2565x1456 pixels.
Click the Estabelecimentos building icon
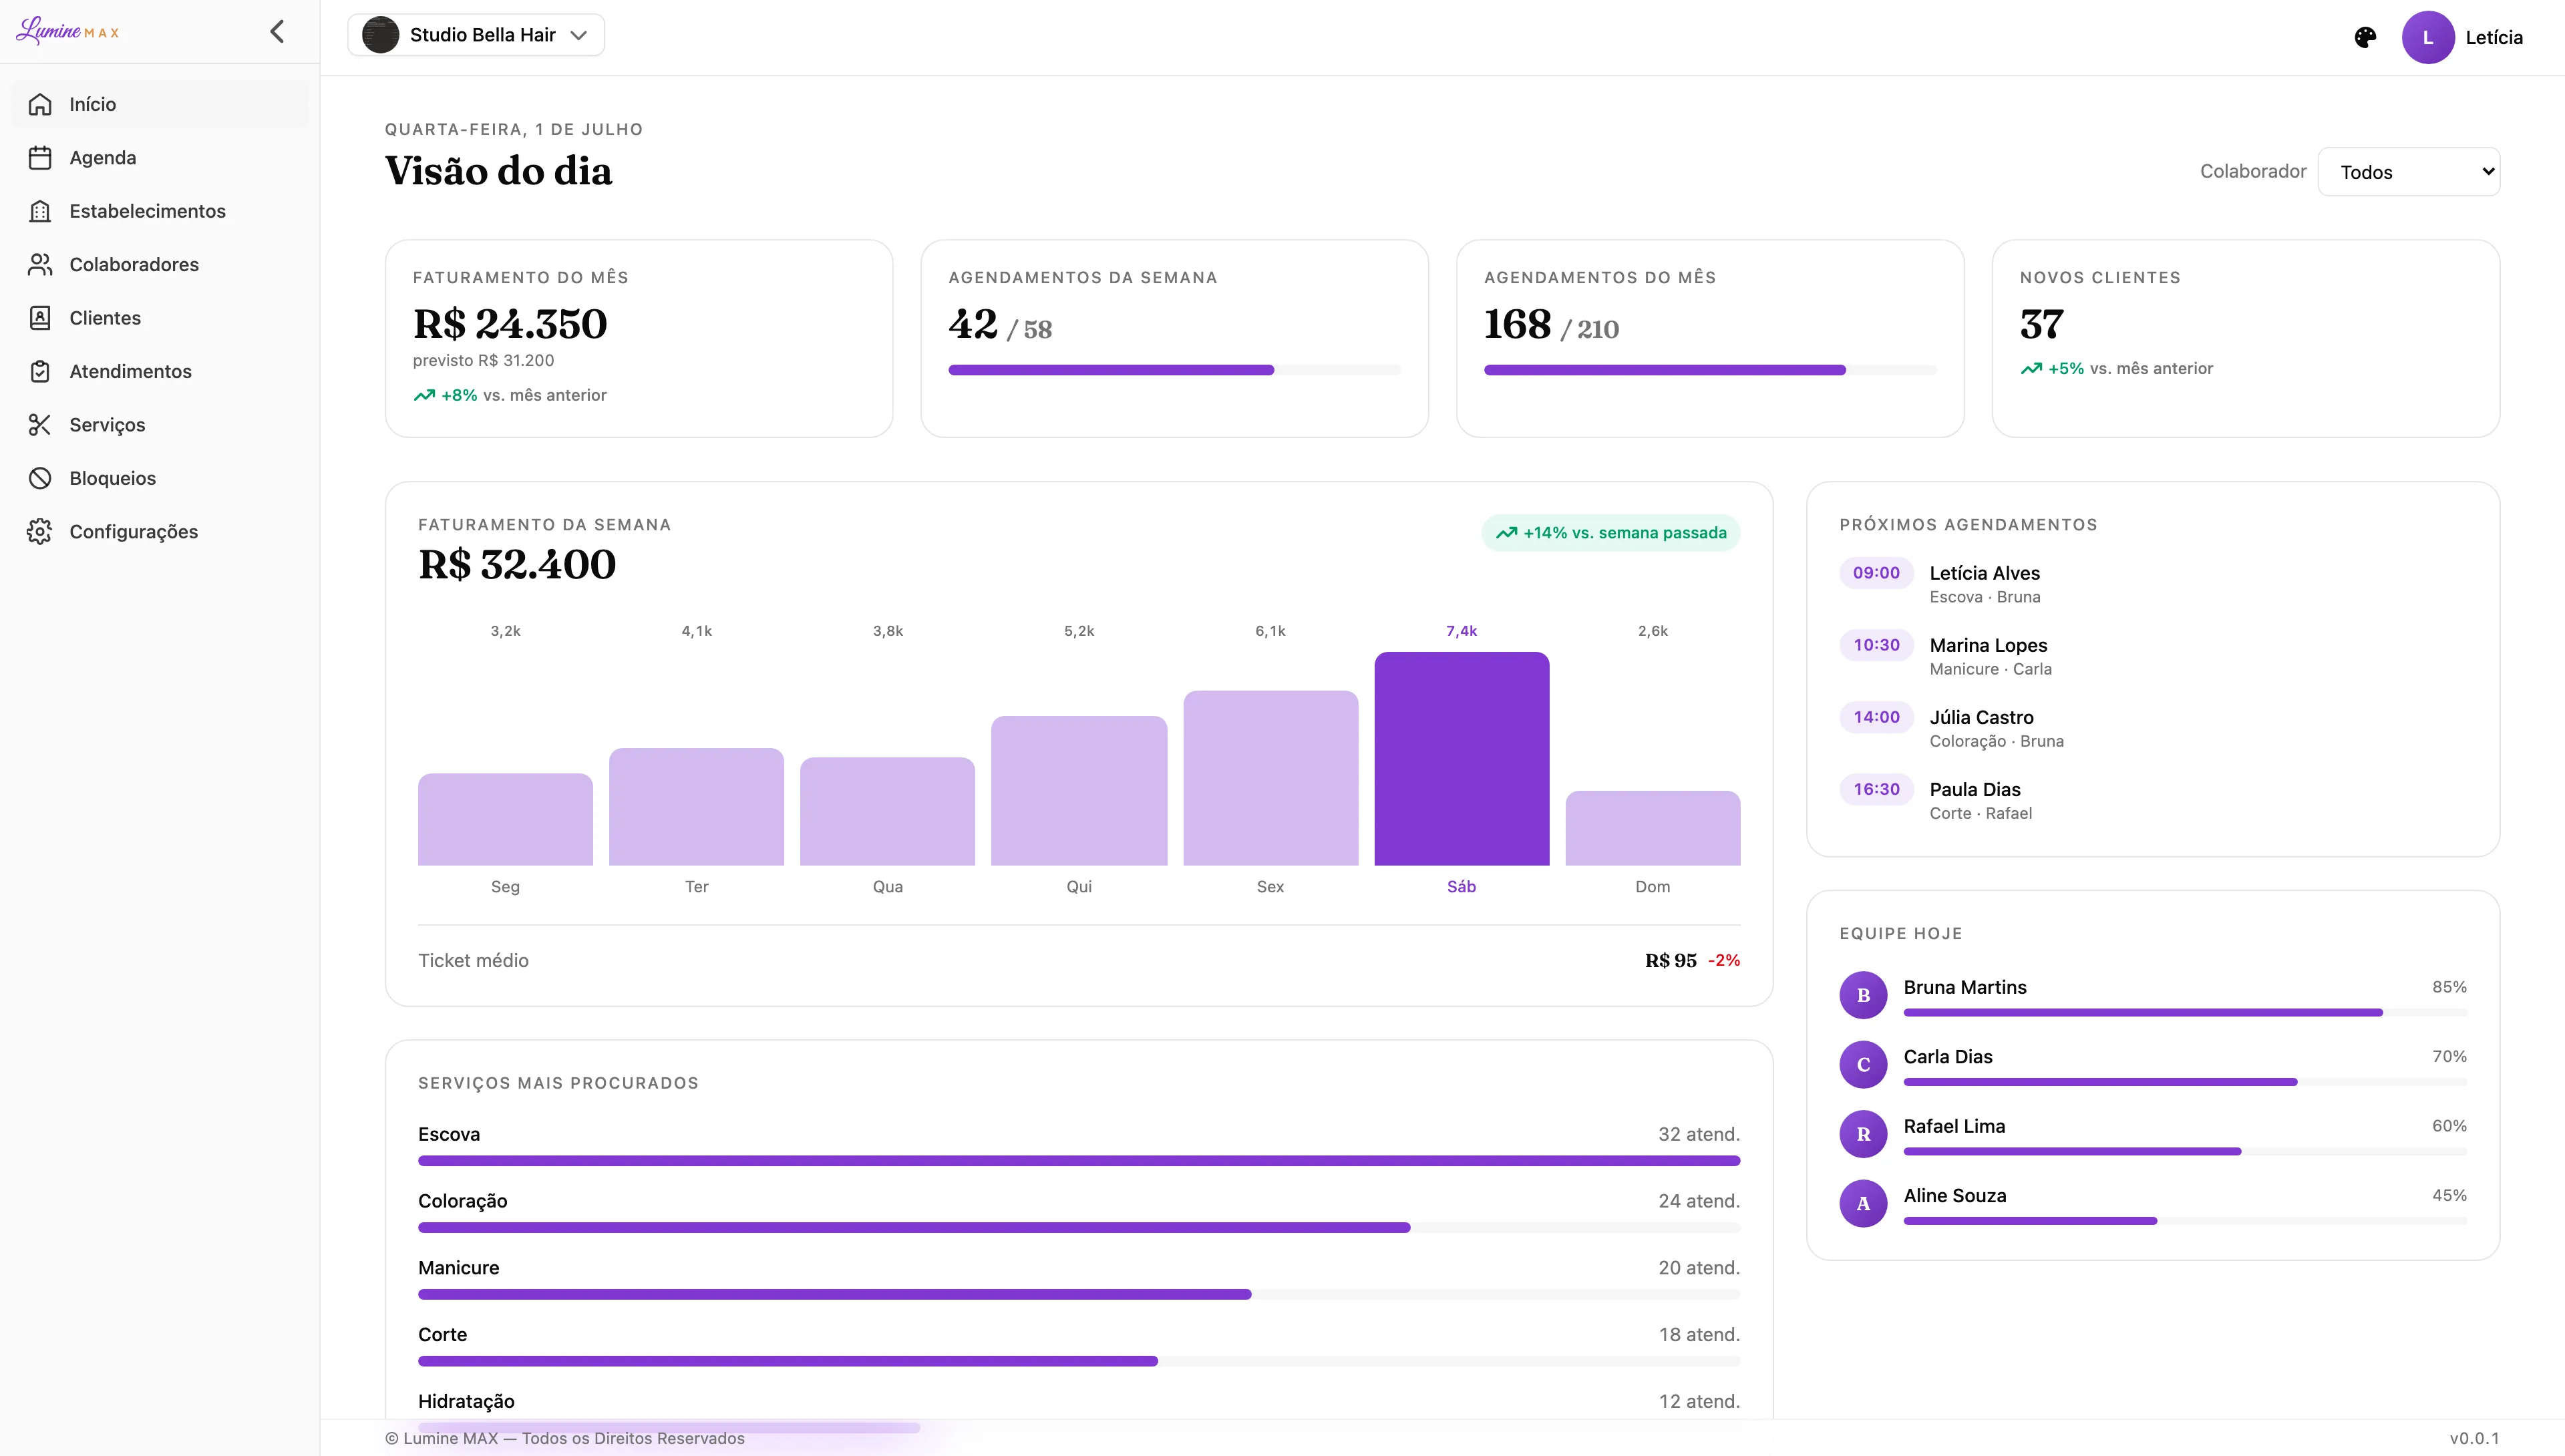(x=40, y=211)
